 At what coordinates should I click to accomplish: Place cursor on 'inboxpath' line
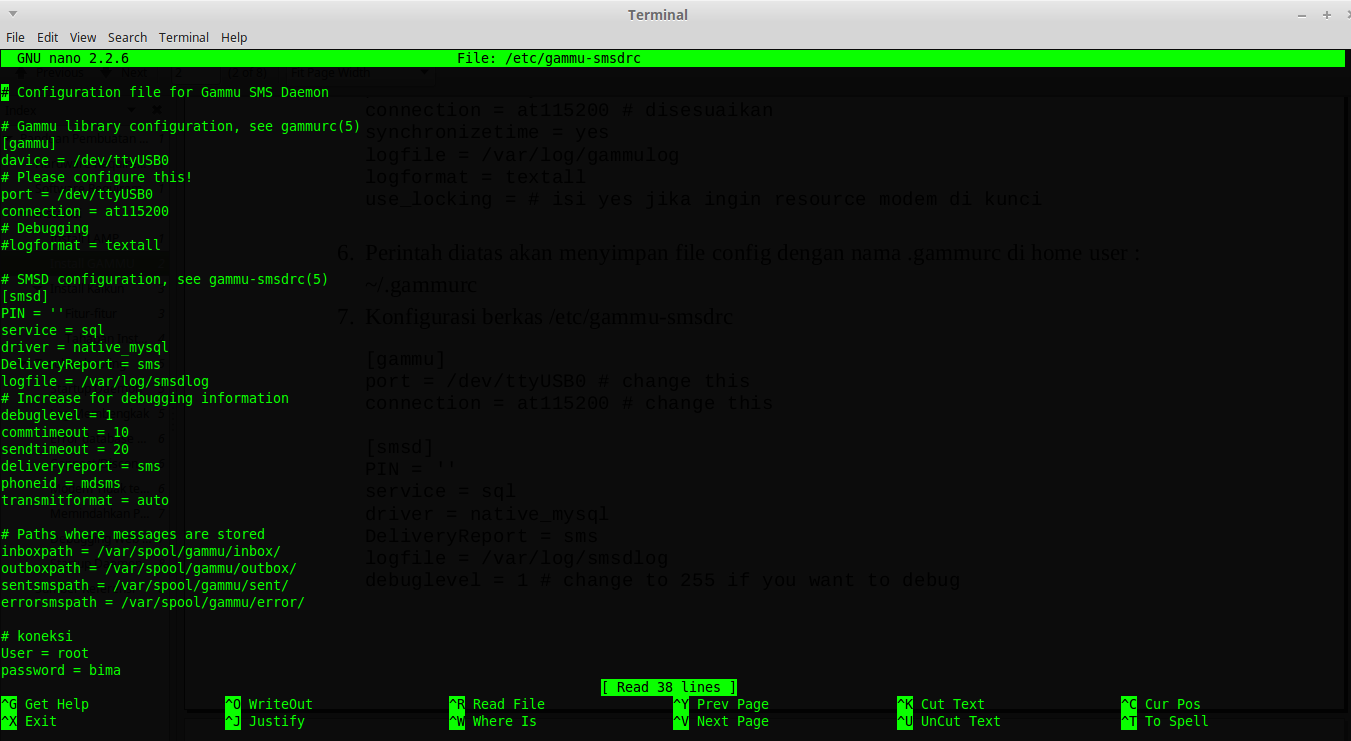141,551
